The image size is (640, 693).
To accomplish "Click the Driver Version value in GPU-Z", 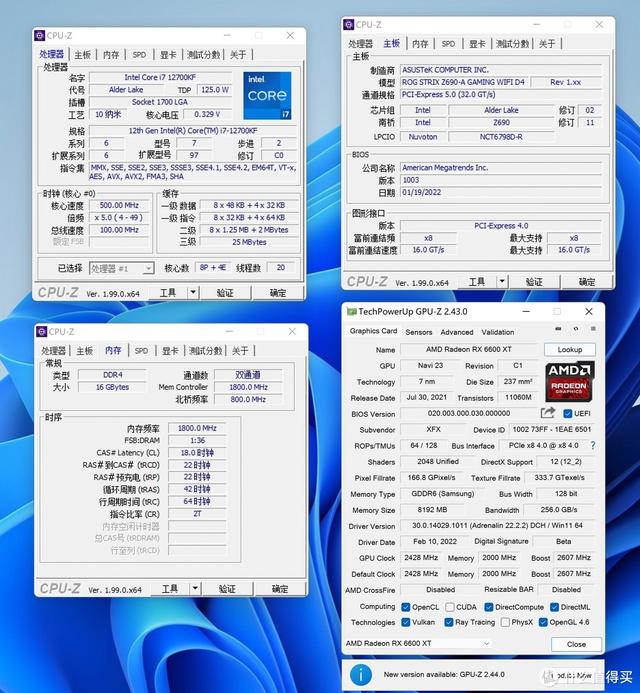I will point(497,525).
